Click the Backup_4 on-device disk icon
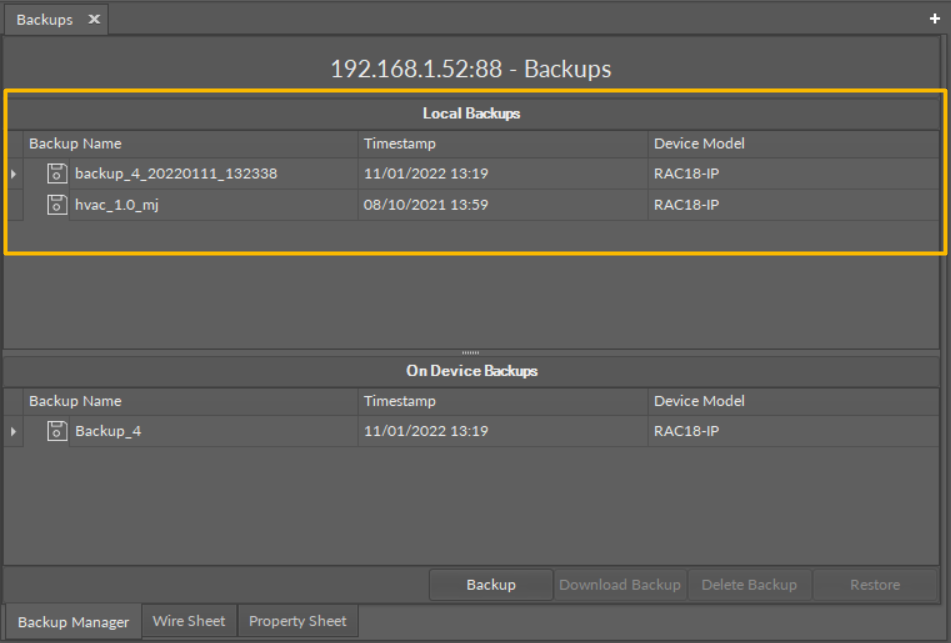 pos(57,432)
